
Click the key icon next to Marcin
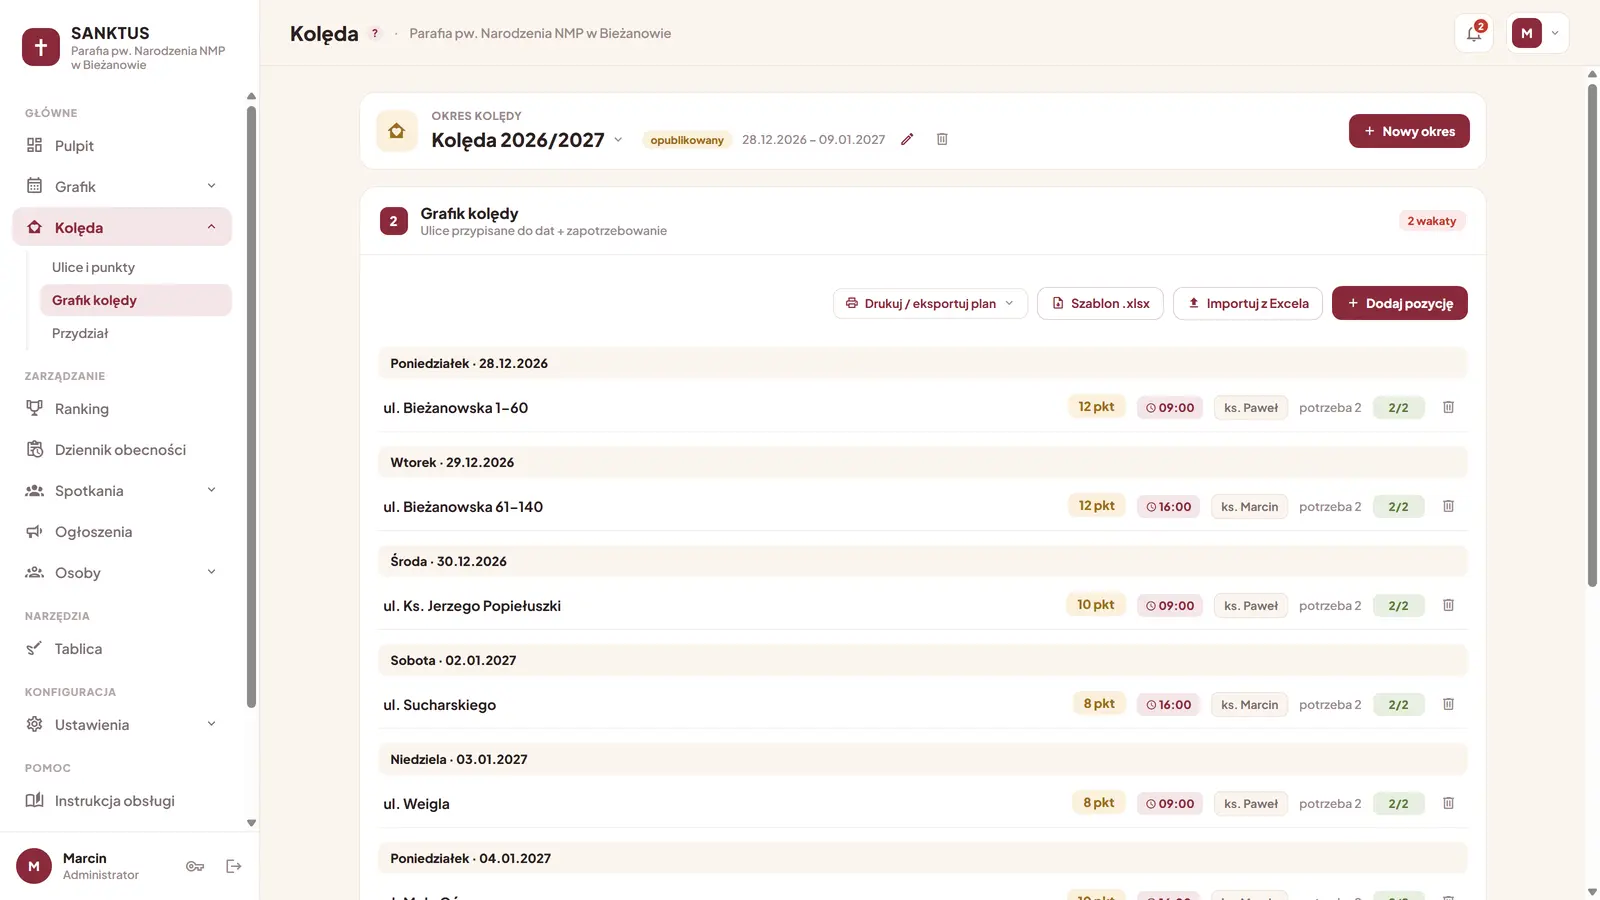click(195, 866)
